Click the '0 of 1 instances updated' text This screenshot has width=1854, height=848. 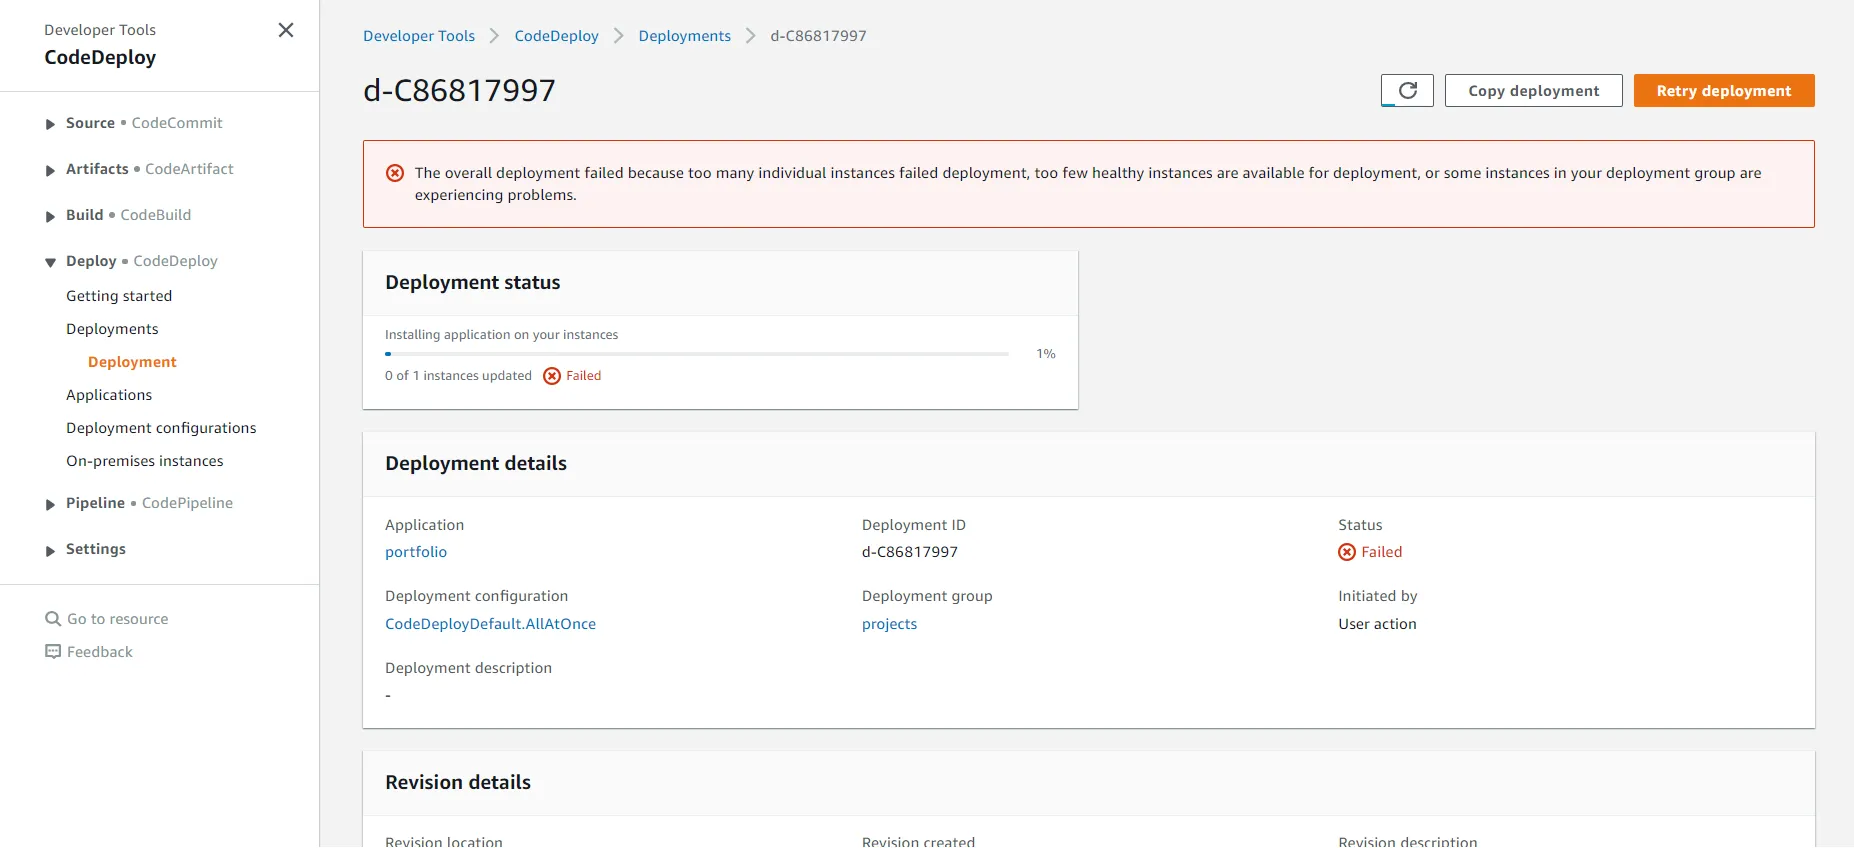point(458,376)
